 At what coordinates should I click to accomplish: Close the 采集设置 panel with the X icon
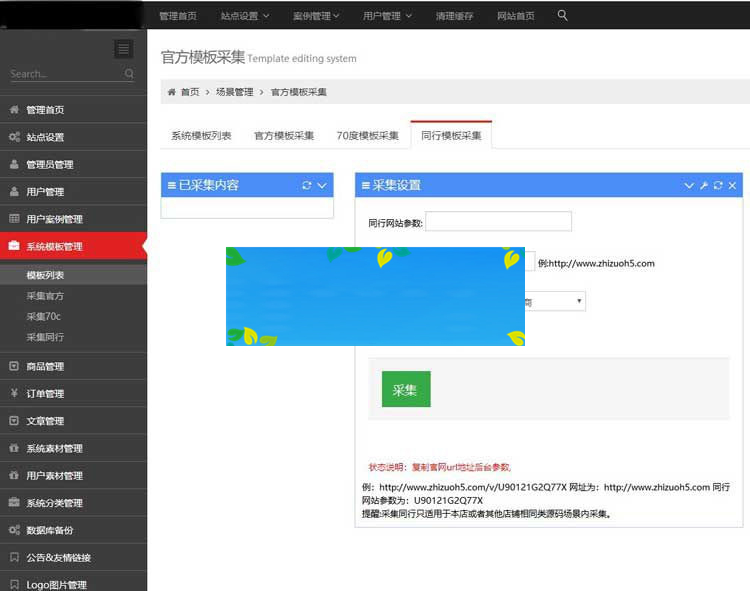click(x=732, y=186)
